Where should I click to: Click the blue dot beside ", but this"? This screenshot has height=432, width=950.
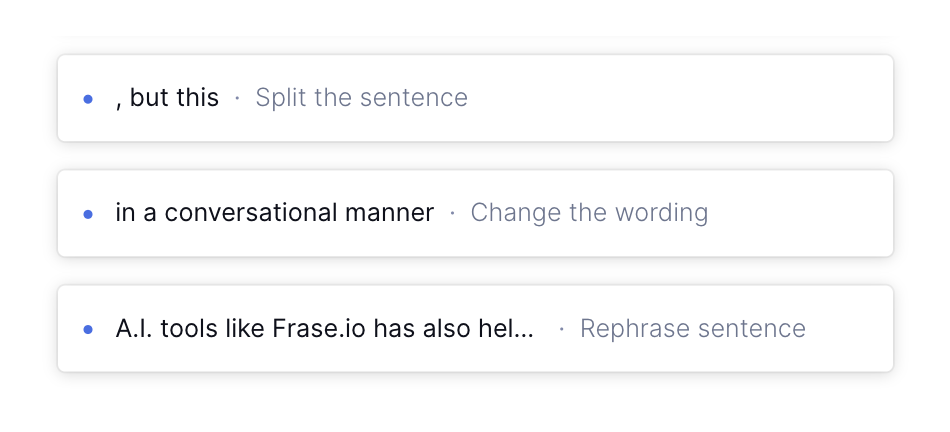88,99
